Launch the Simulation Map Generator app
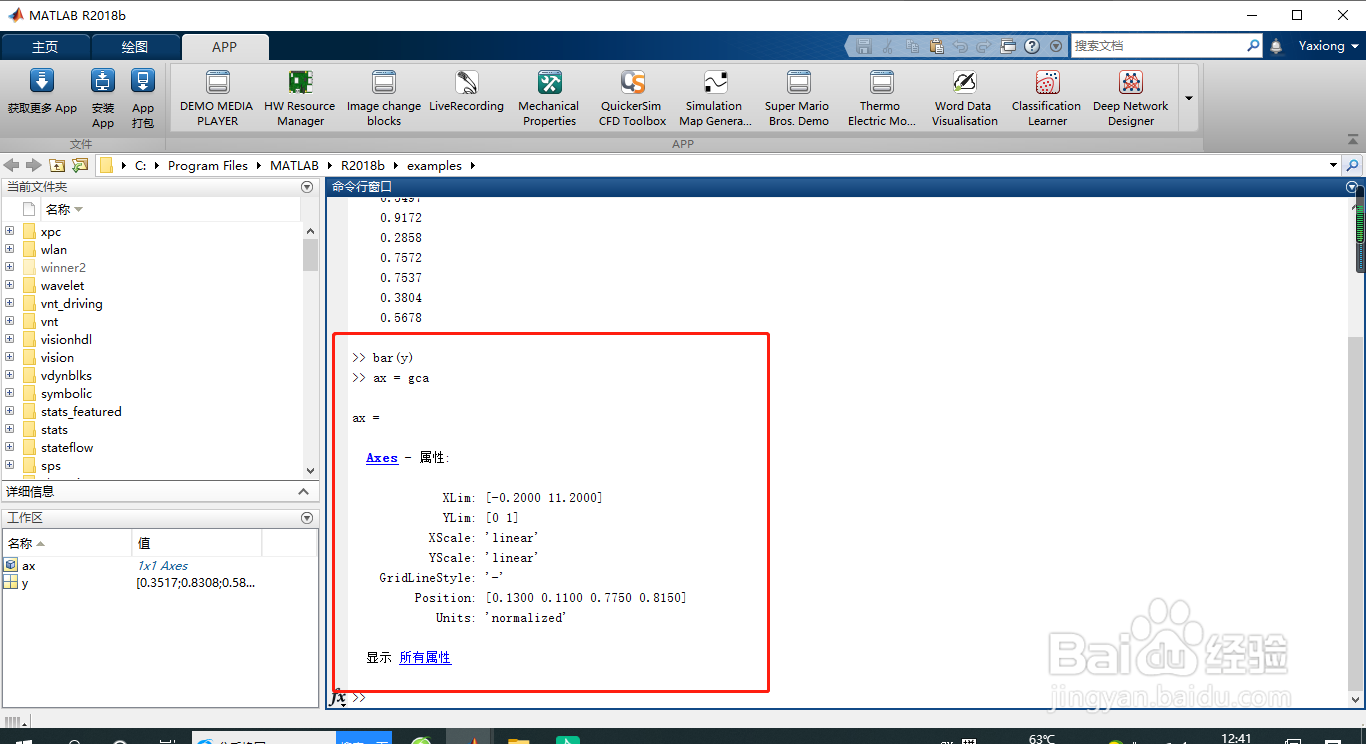The width and height of the screenshot is (1366, 744). pyautogui.click(x=715, y=98)
